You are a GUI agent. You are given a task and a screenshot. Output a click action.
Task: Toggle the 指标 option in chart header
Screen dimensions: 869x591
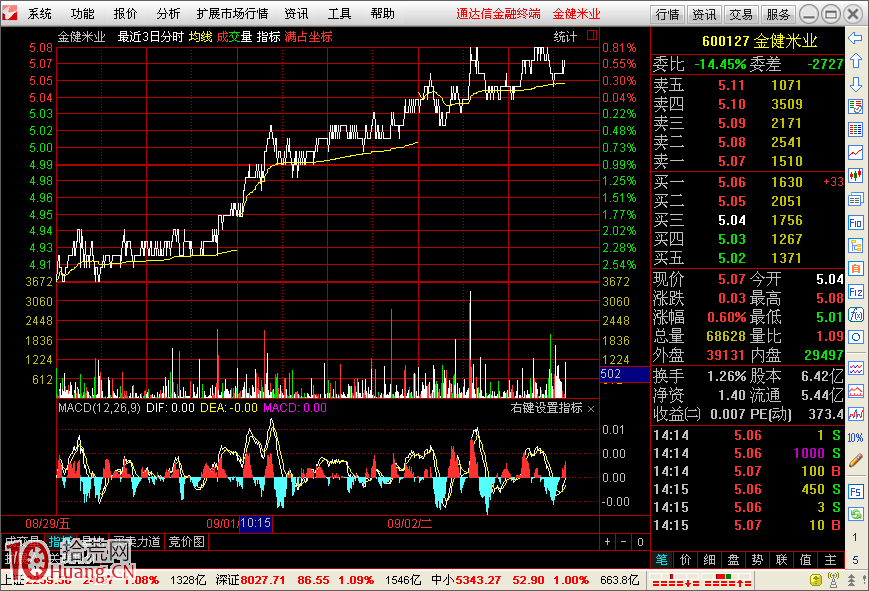point(268,37)
